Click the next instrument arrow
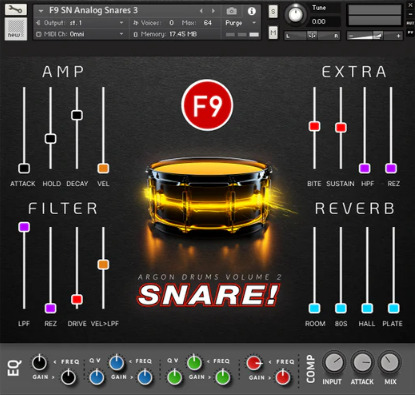This screenshot has height=395, width=415. point(213,11)
